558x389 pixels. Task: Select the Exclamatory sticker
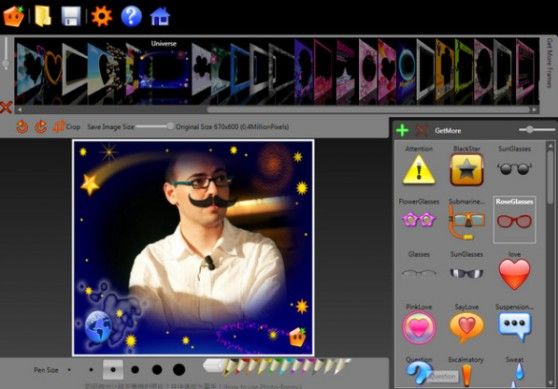pos(467,375)
